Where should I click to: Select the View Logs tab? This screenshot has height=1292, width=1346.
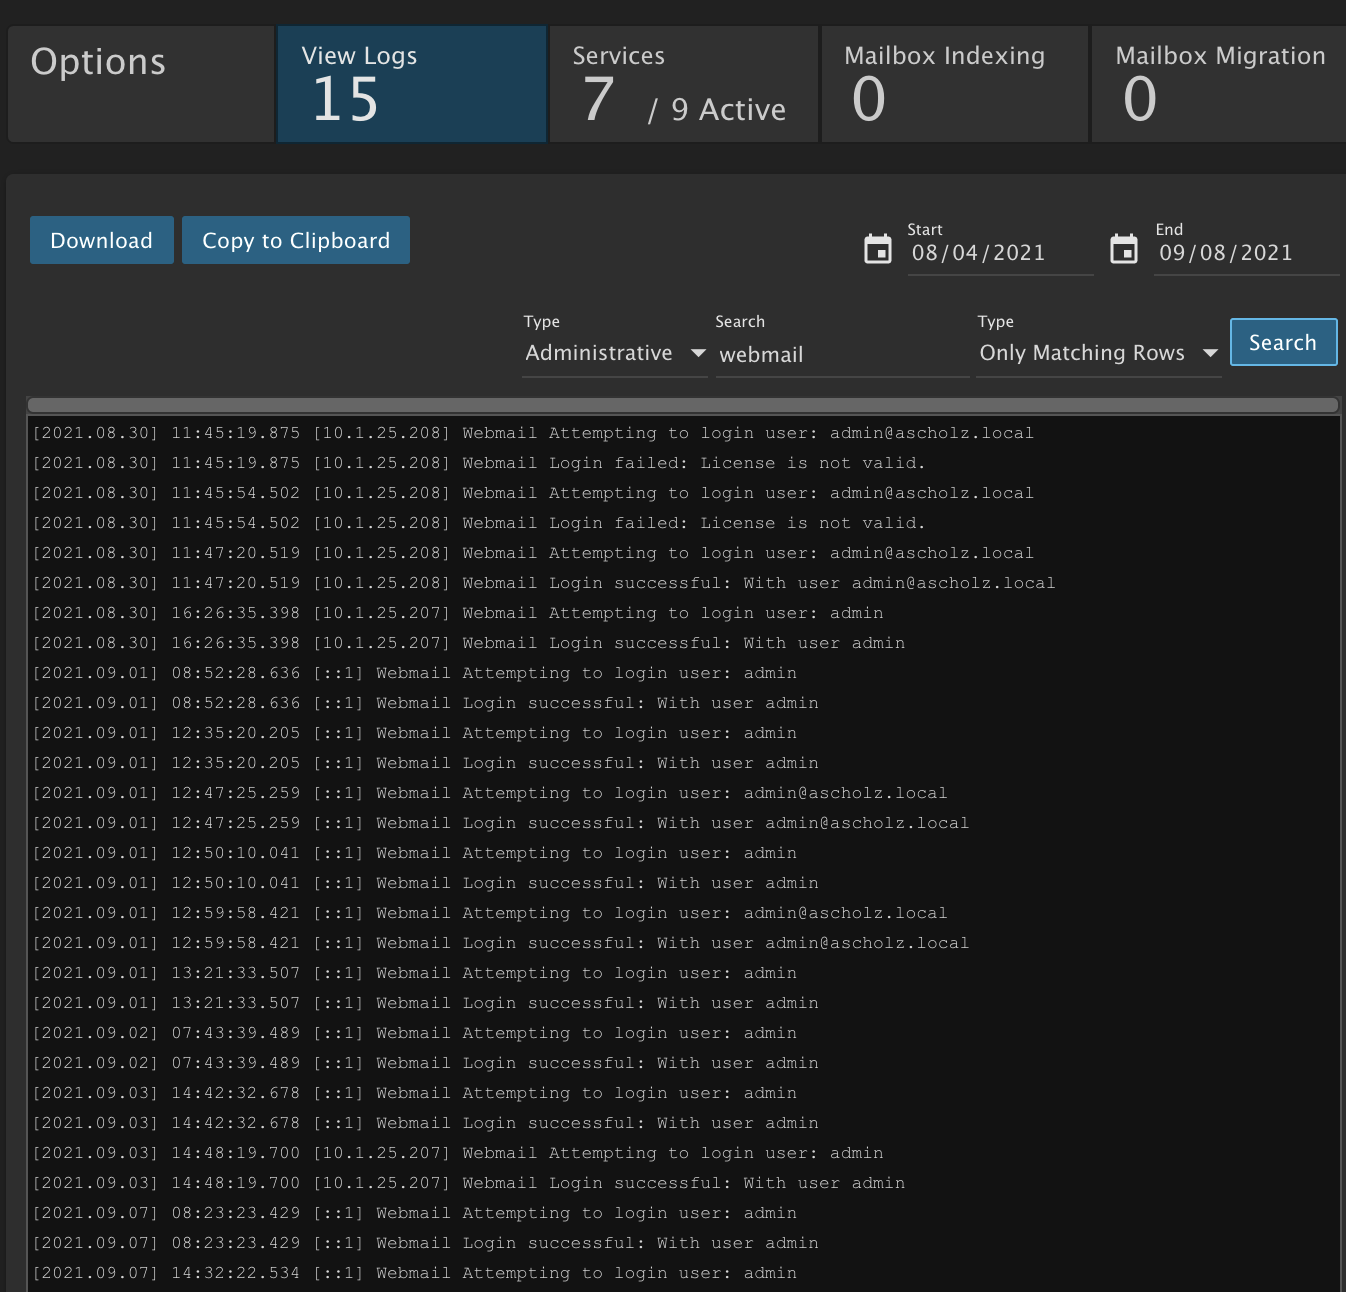(412, 84)
